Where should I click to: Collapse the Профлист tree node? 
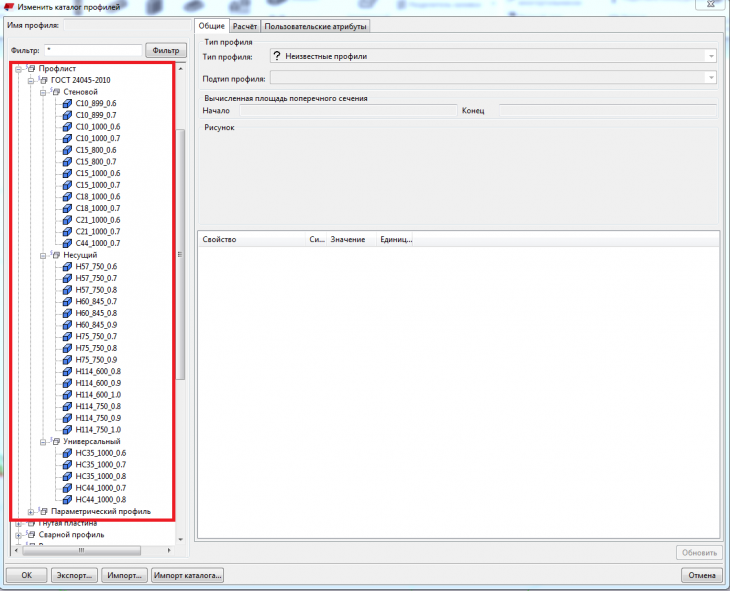click(x=18, y=69)
